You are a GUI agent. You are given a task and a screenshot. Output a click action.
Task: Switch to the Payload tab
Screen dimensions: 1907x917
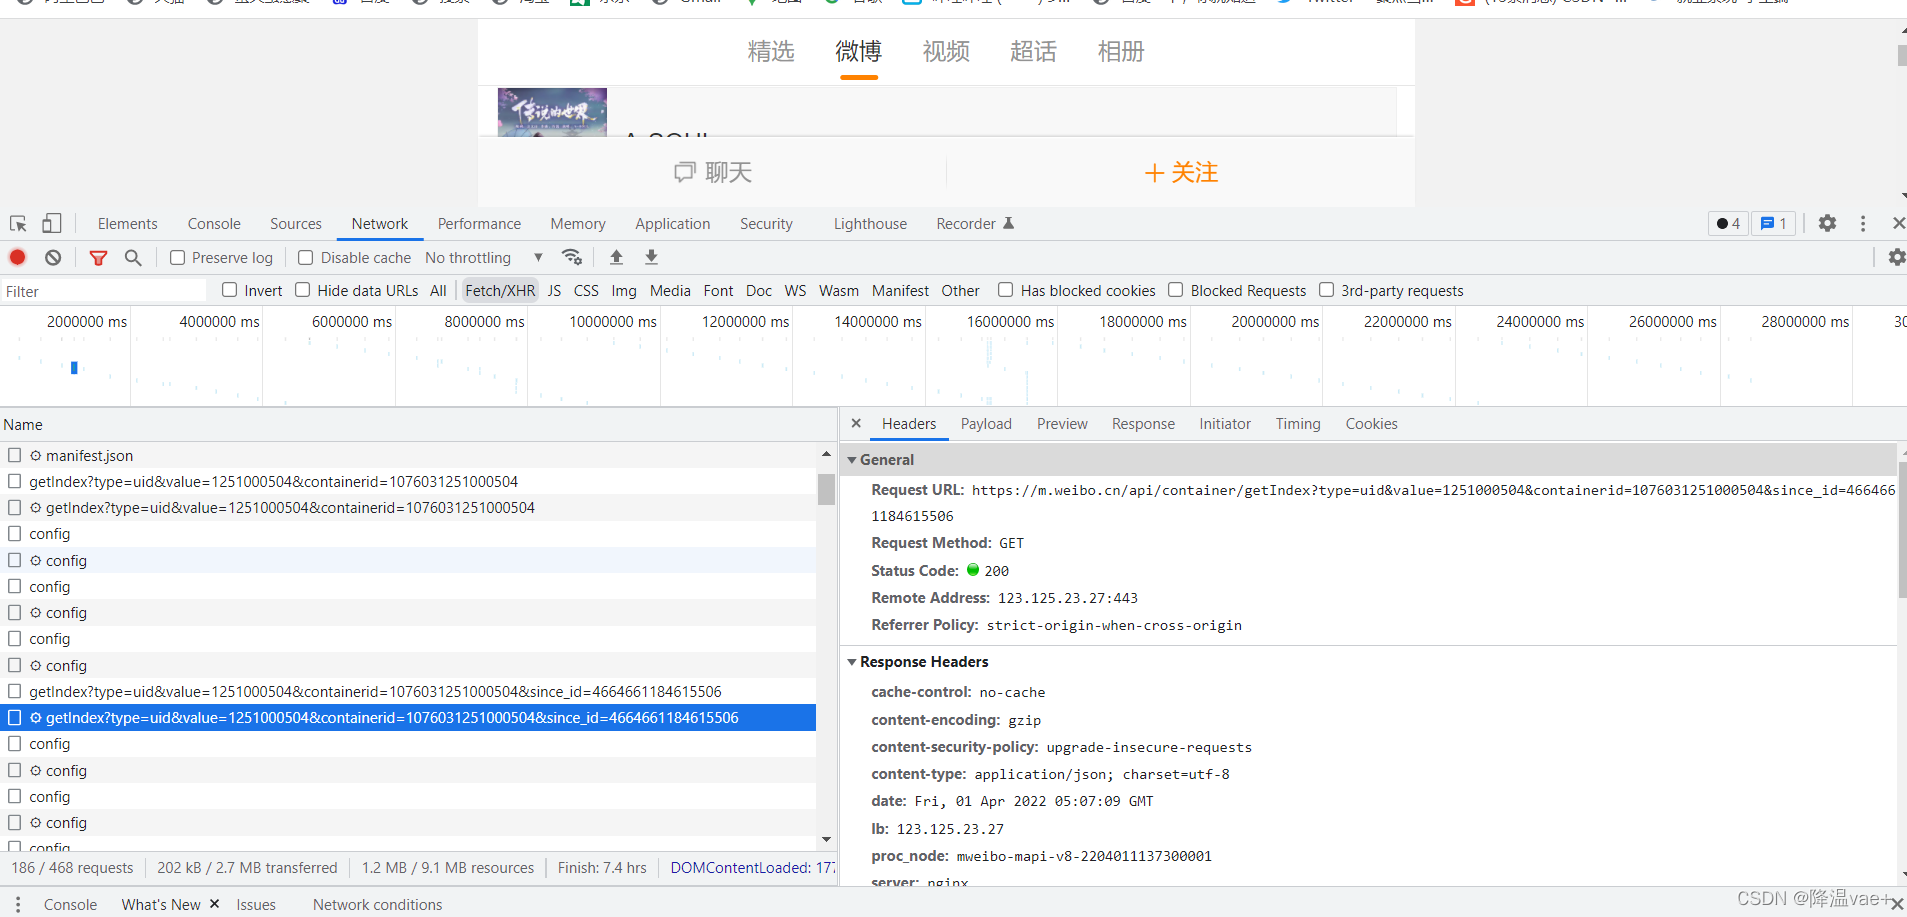[x=986, y=424]
